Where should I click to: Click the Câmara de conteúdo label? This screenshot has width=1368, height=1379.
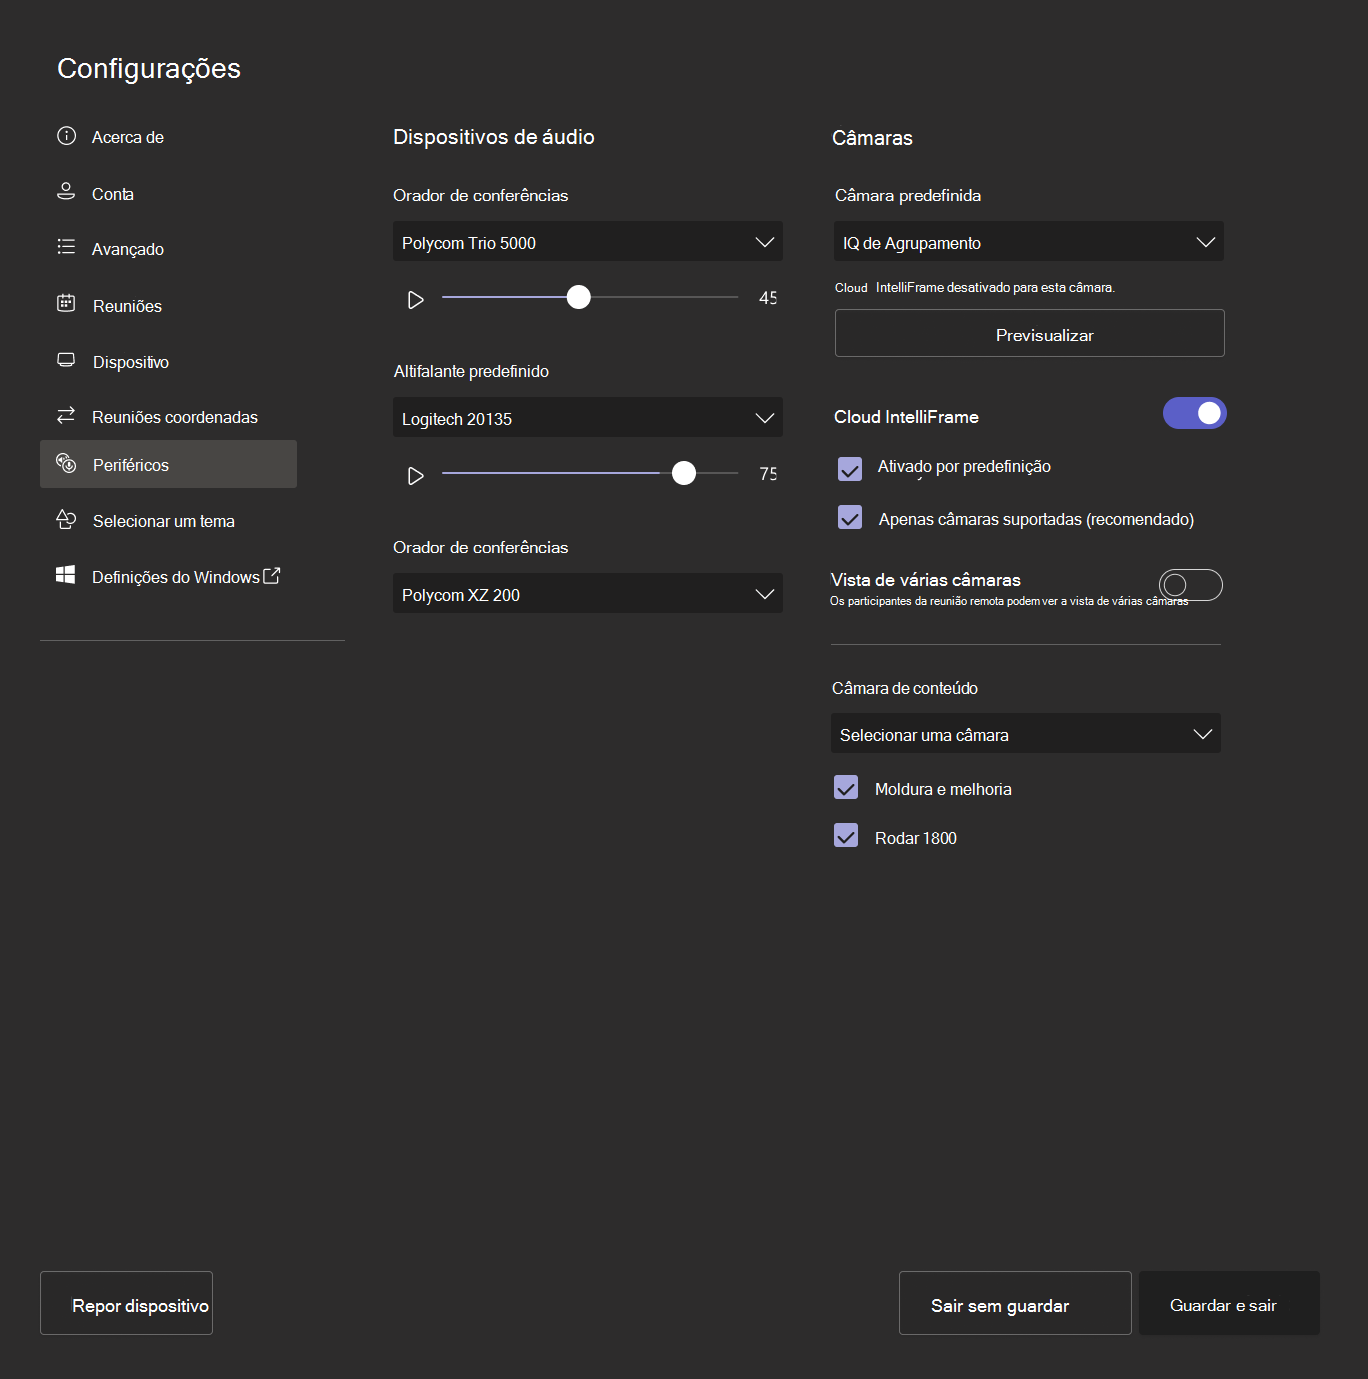tap(905, 688)
